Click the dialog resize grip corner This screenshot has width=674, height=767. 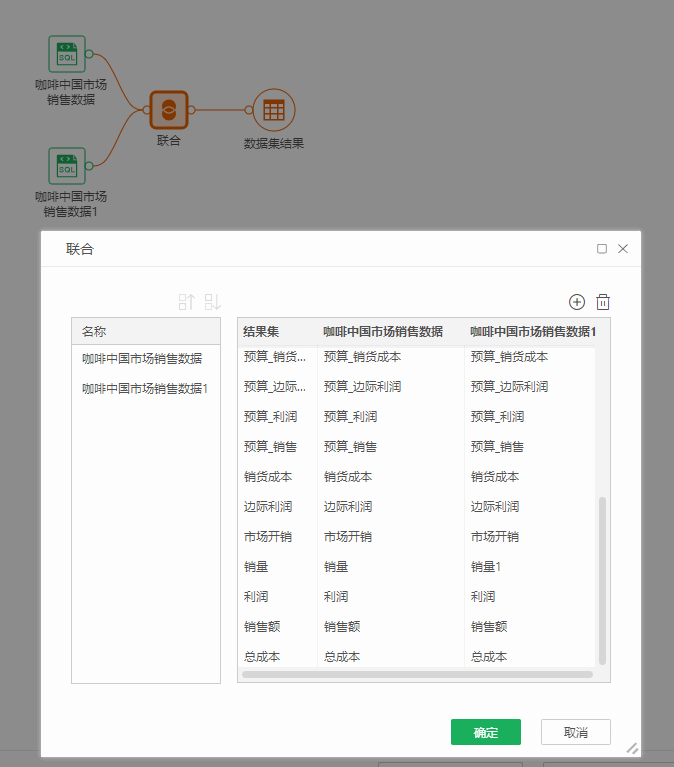(632, 747)
